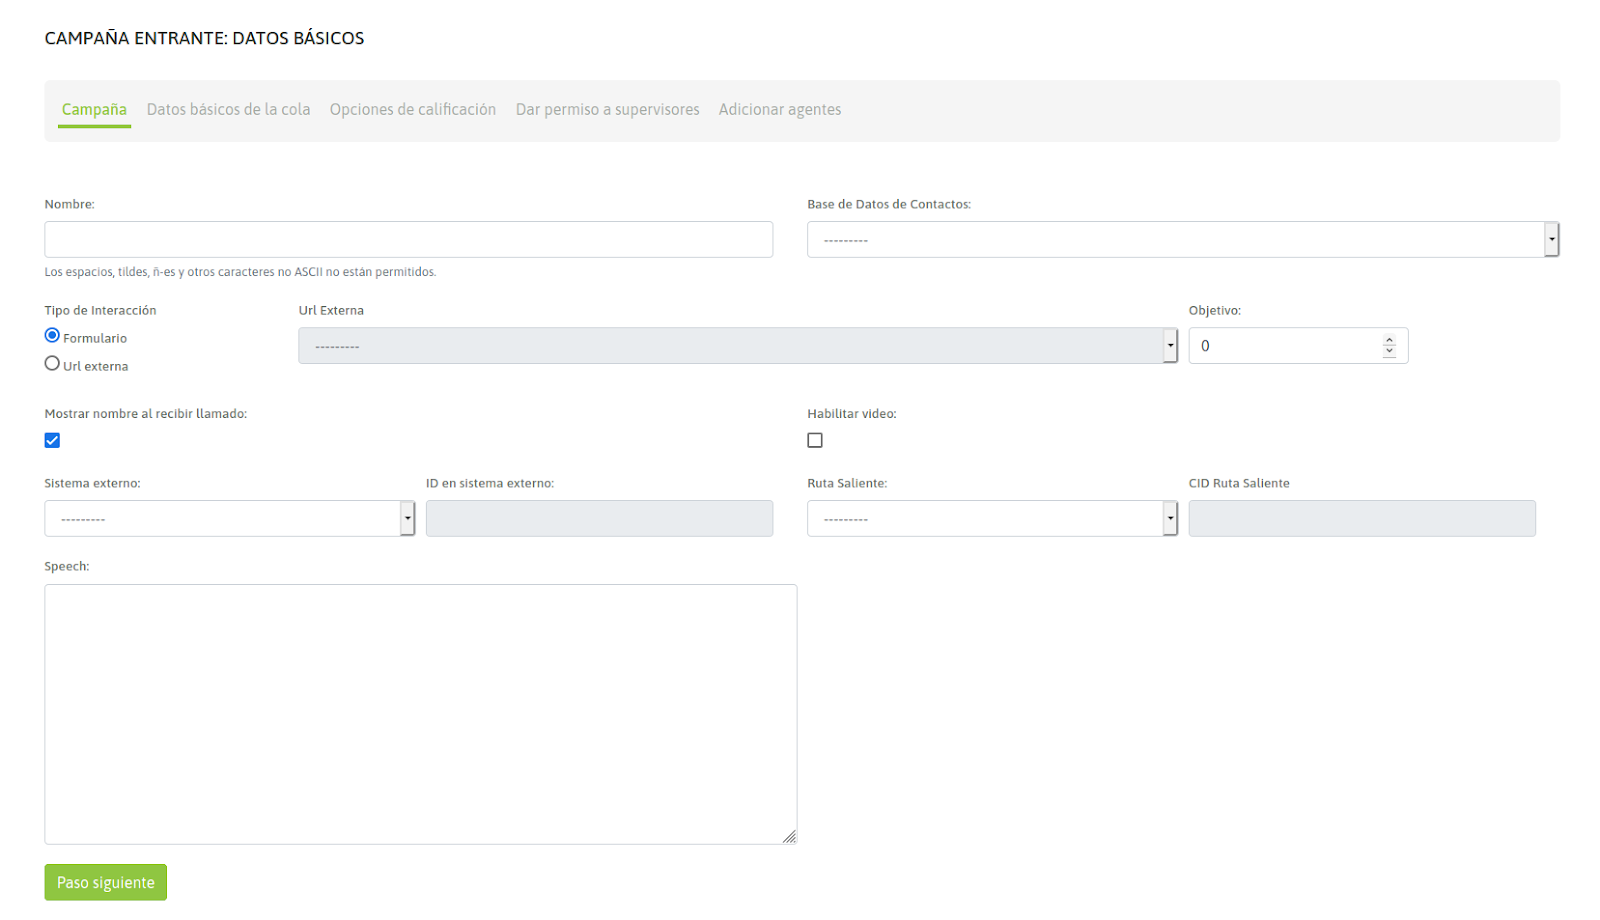
Task: Go to Opciones de calificación tab
Action: click(x=413, y=109)
